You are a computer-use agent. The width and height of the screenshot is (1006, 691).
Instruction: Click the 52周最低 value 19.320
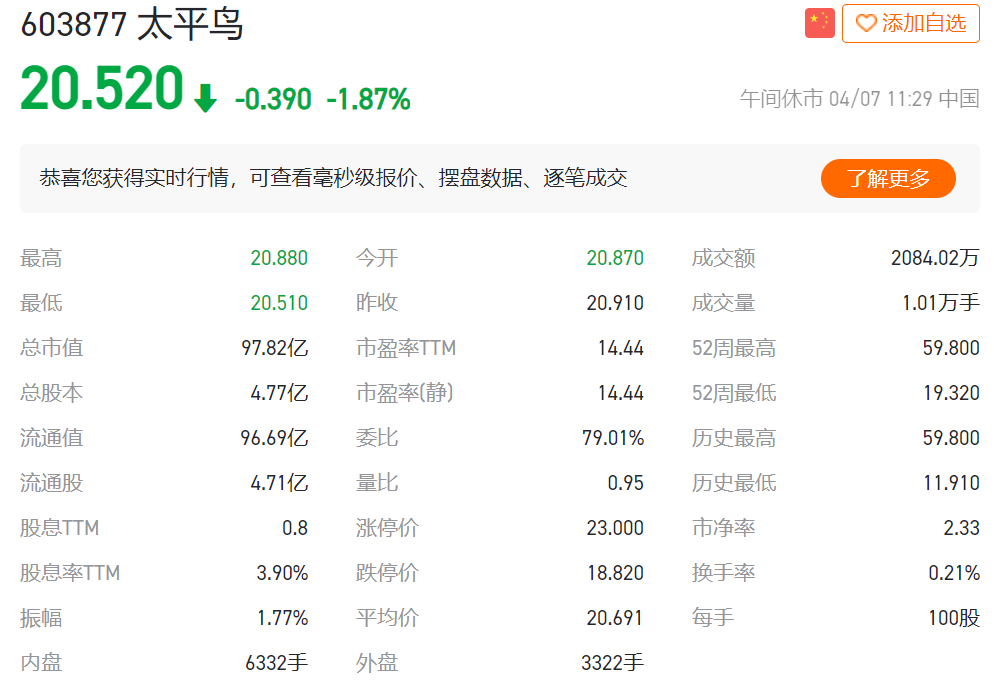click(951, 393)
